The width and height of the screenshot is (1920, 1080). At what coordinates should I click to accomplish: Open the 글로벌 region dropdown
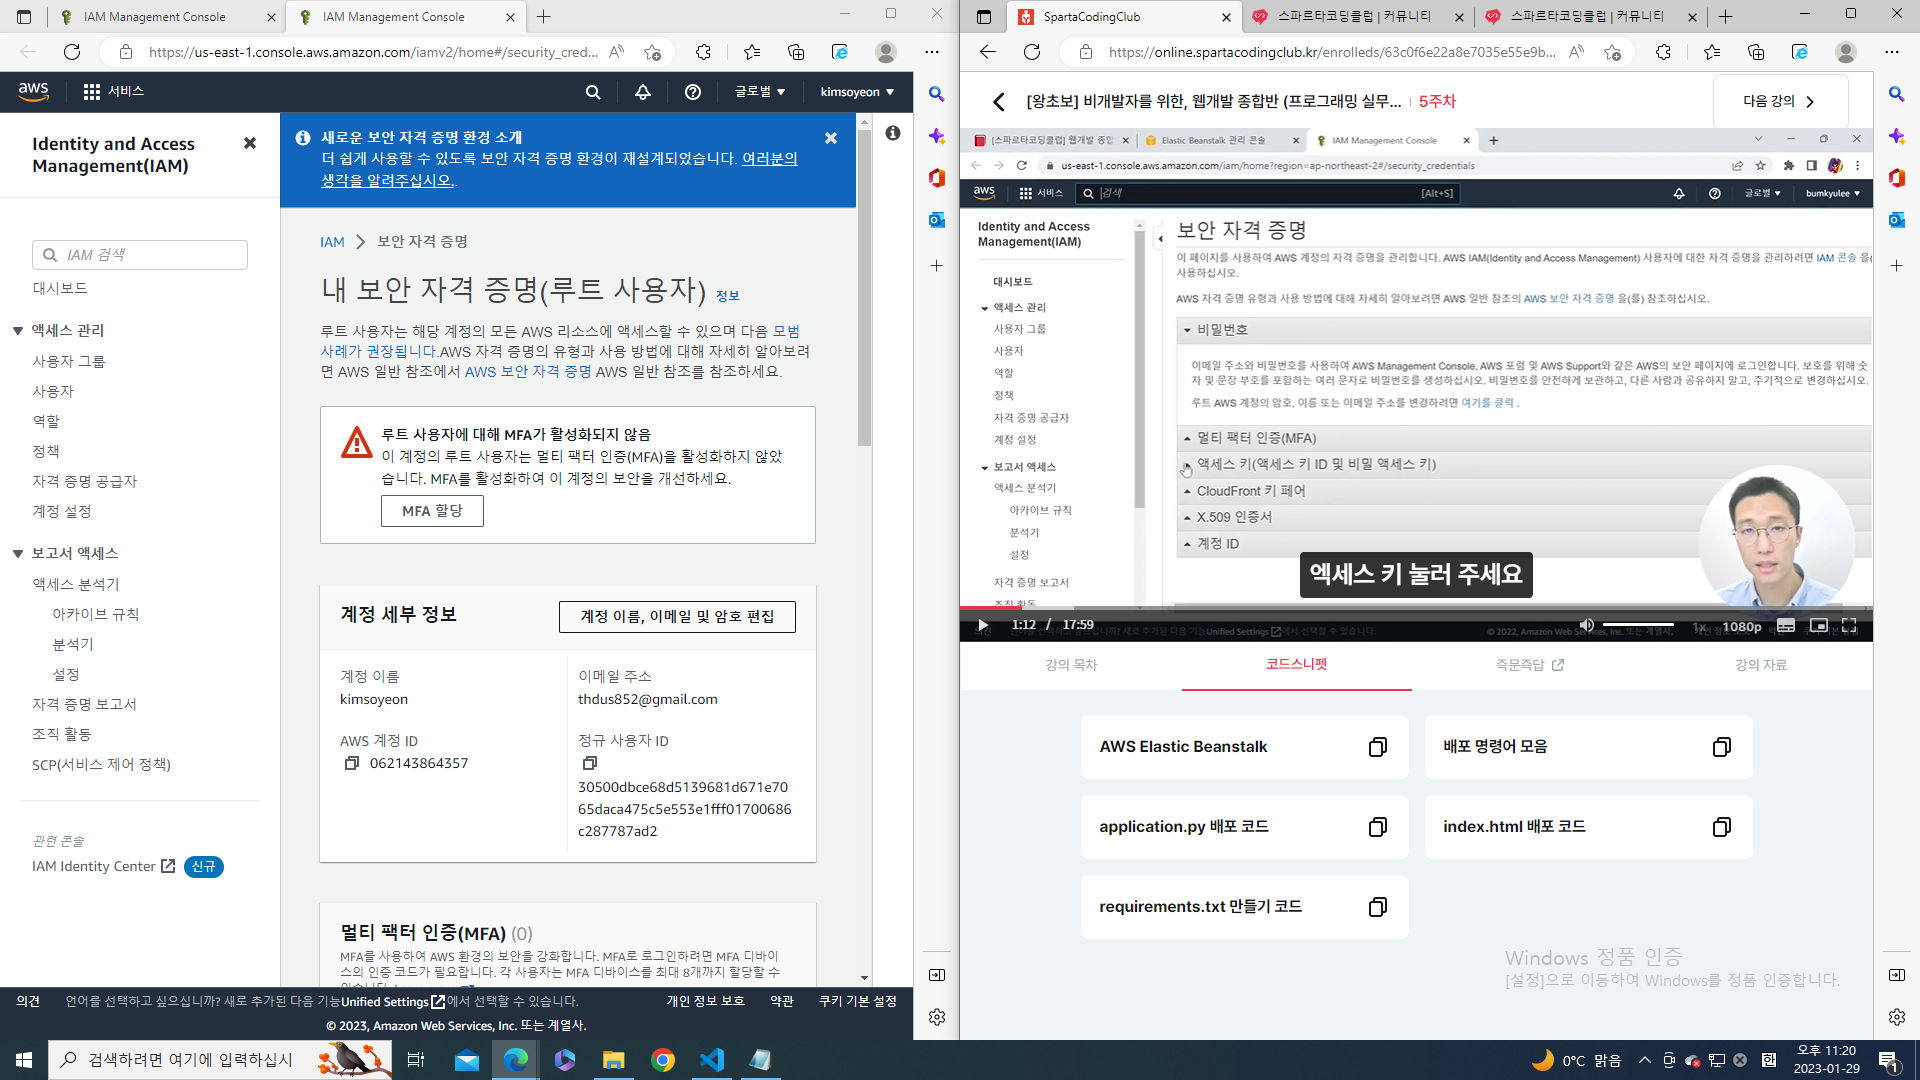pyautogui.click(x=760, y=92)
